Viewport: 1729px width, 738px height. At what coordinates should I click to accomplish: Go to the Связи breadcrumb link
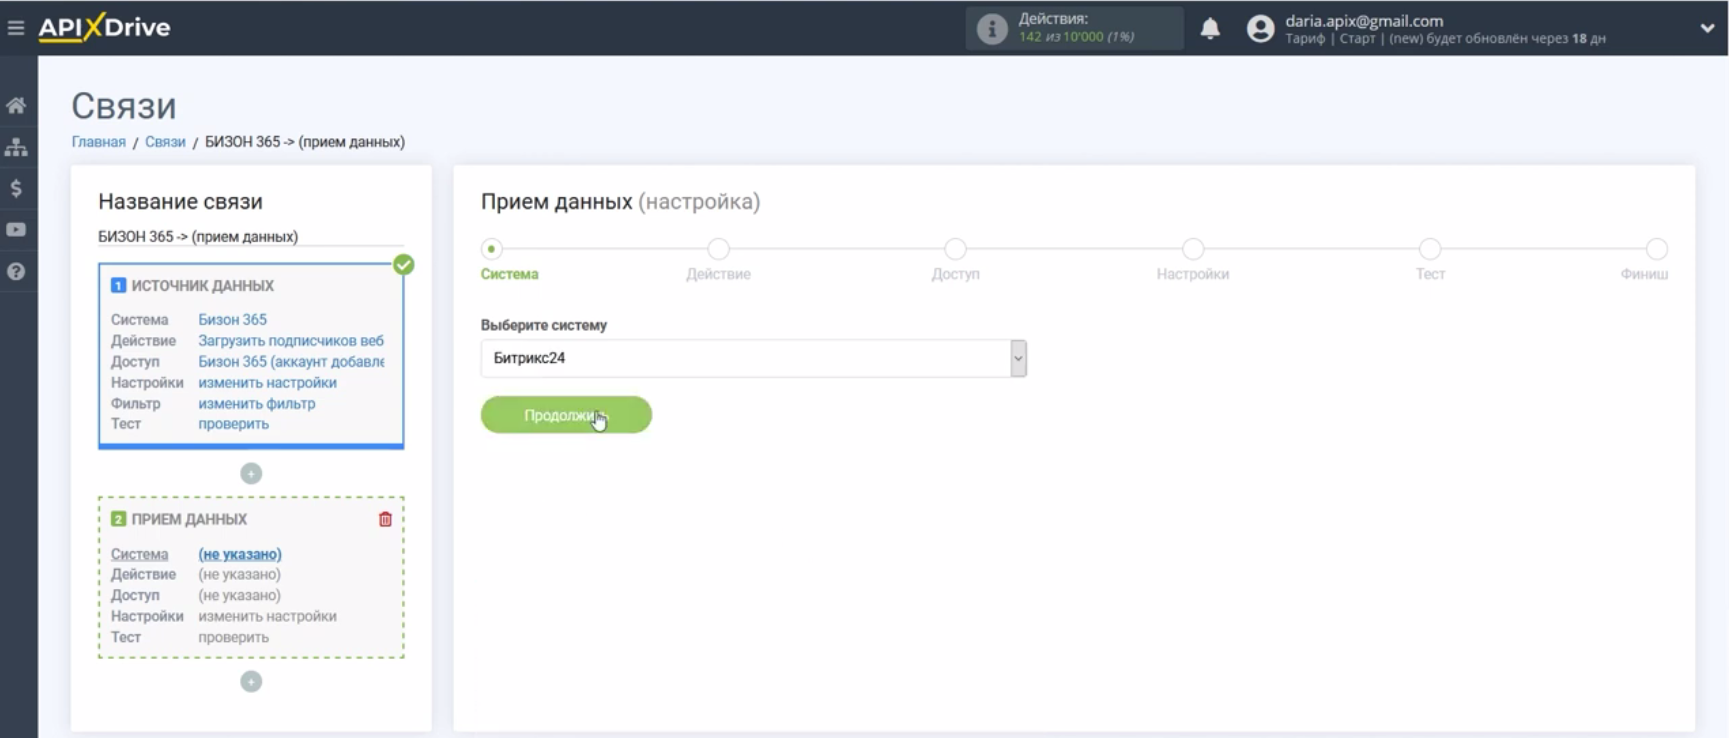click(x=165, y=142)
